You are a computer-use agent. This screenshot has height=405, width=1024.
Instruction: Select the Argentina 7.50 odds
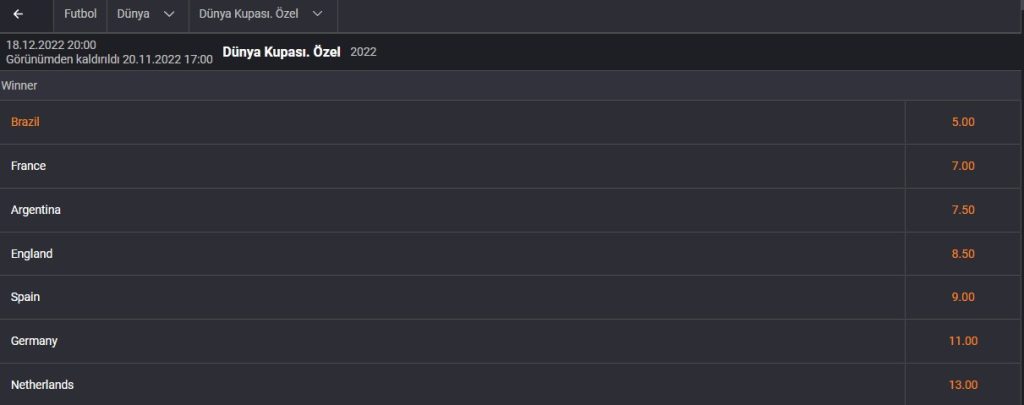963,210
